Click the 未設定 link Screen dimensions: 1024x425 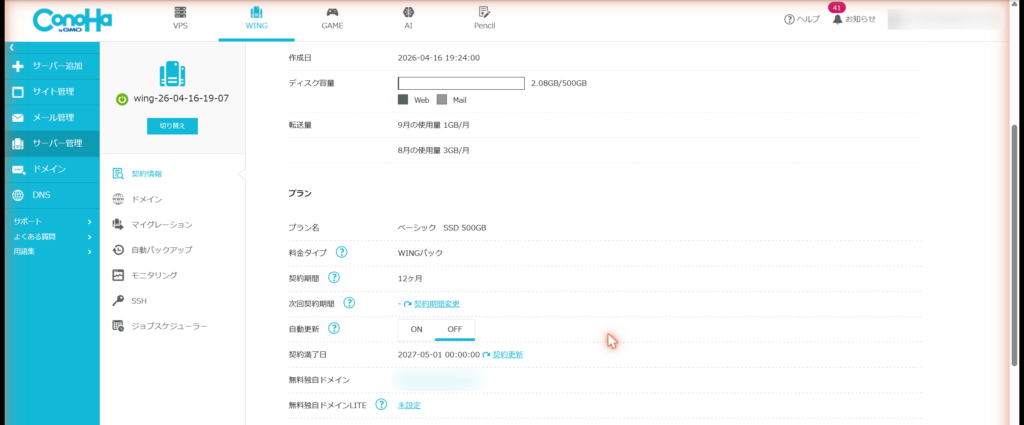tap(409, 405)
